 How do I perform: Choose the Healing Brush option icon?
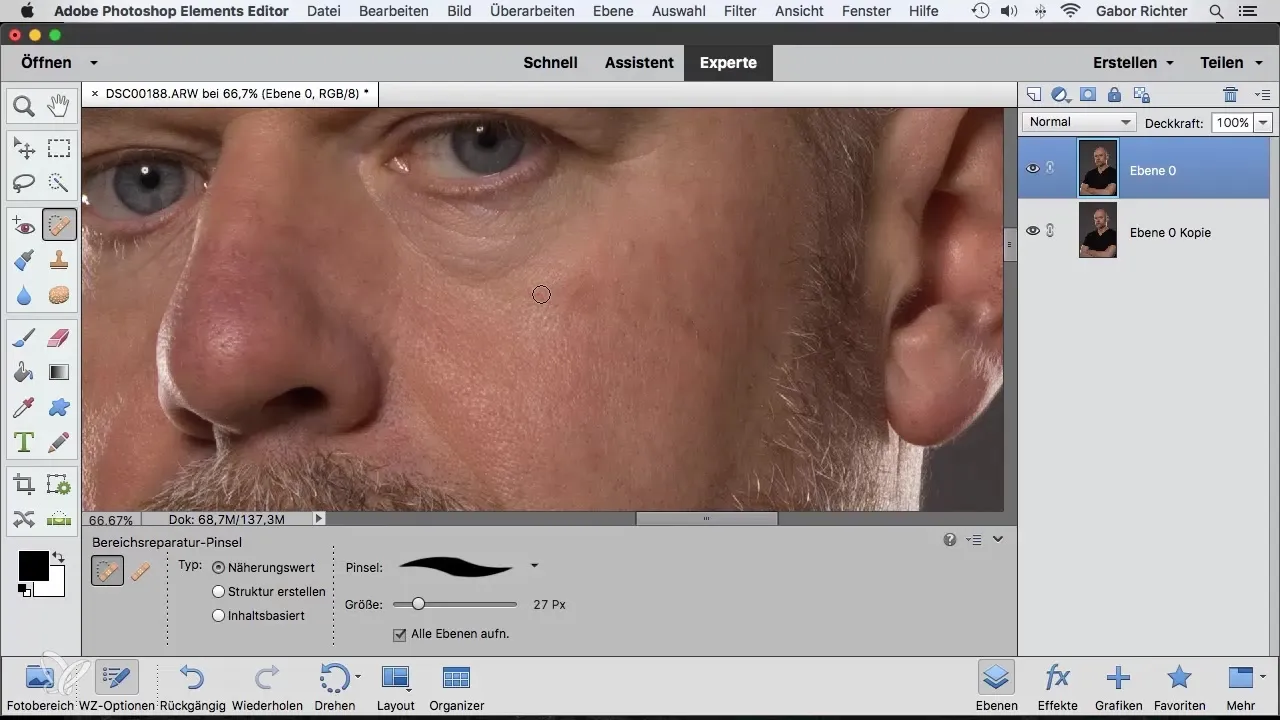140,572
